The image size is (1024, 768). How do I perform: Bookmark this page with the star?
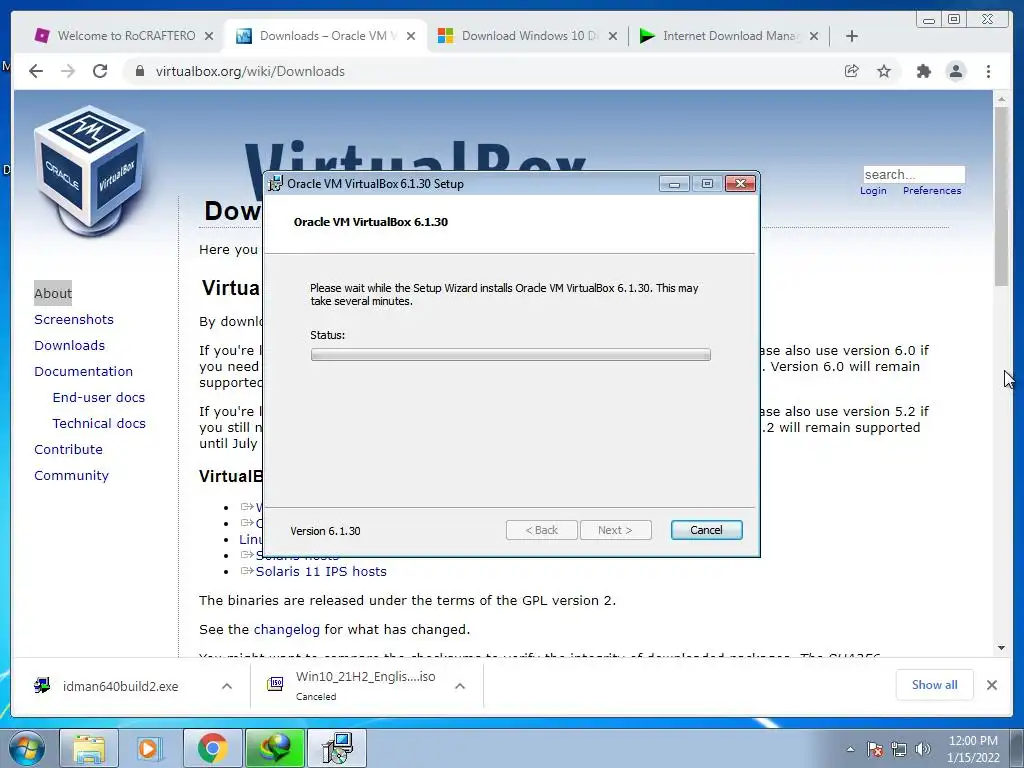click(x=884, y=71)
